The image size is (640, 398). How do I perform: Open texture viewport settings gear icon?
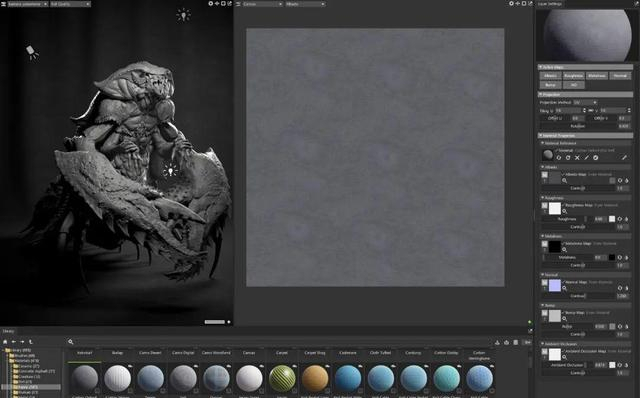click(511, 3)
